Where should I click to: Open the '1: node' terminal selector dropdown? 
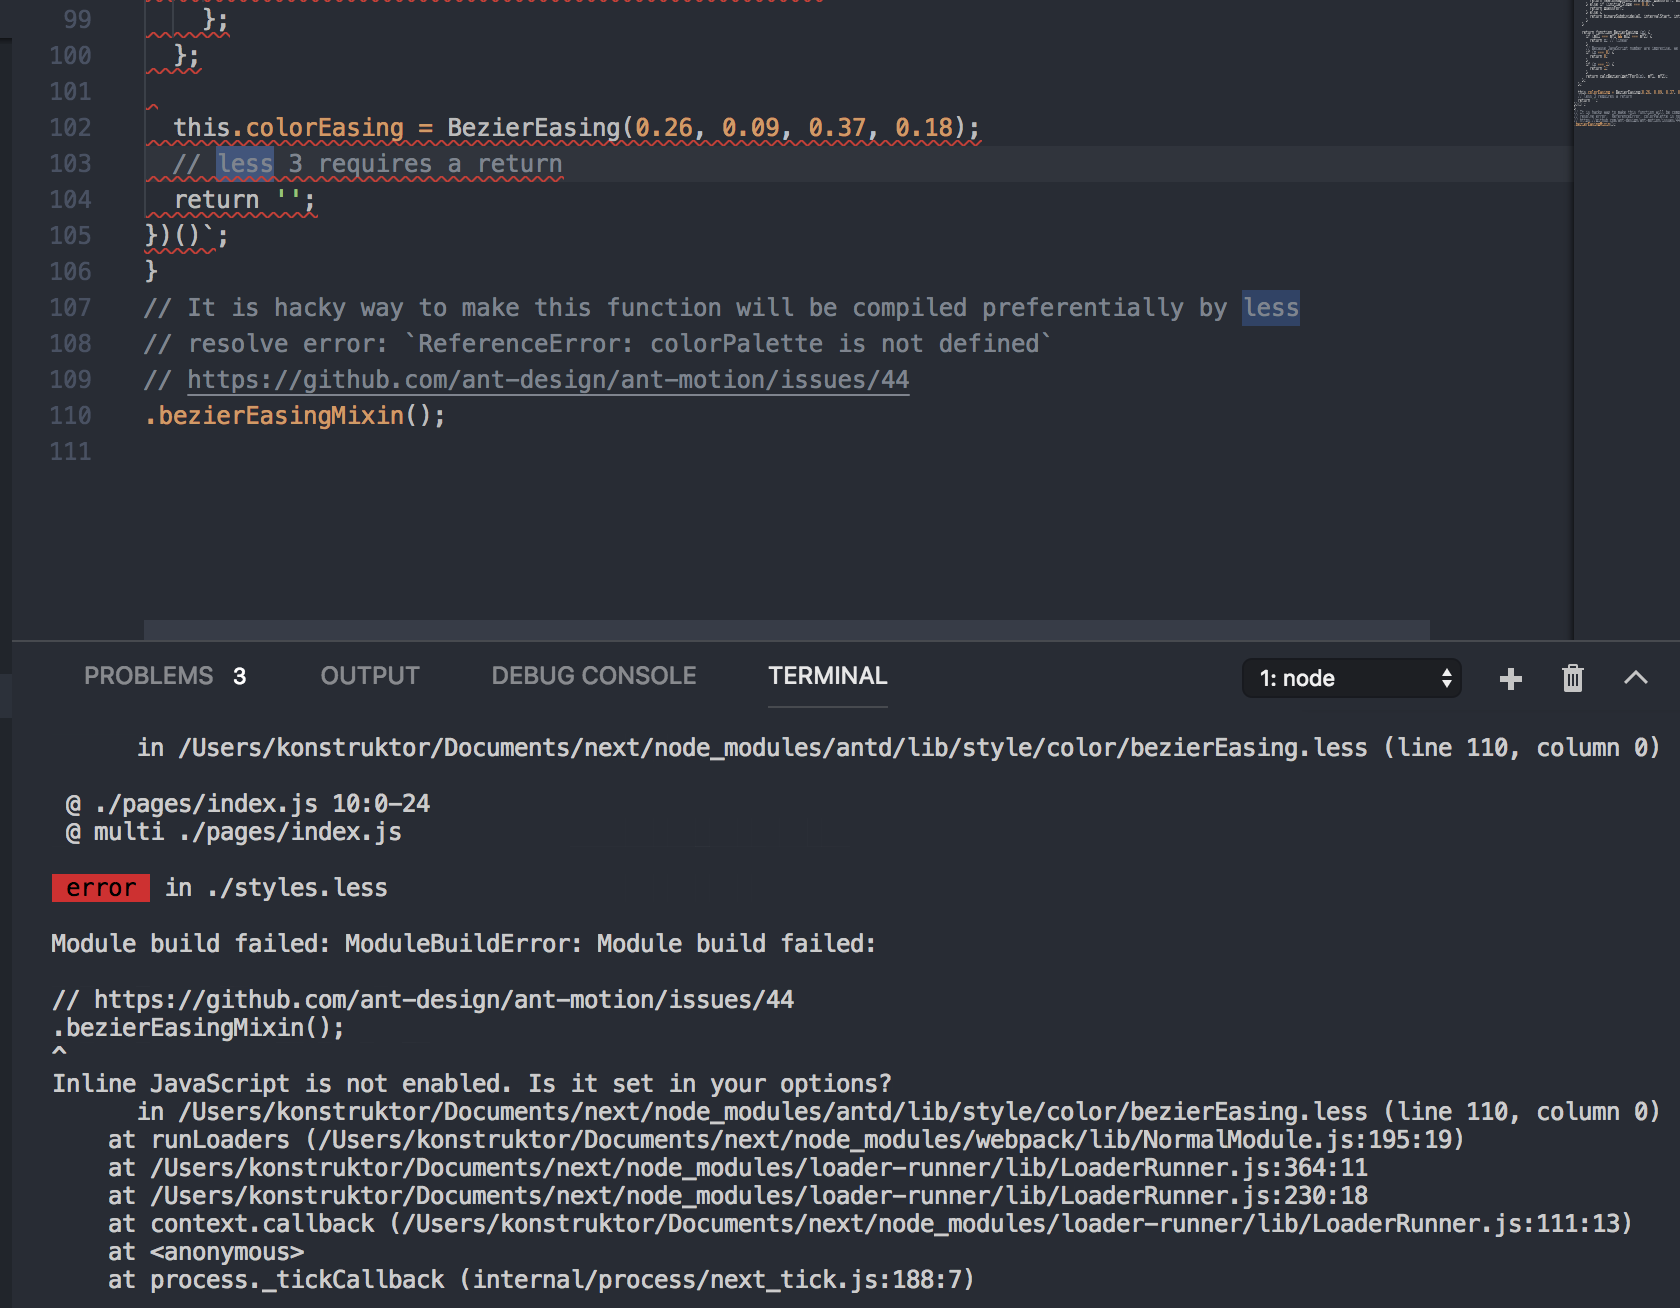coord(1351,678)
